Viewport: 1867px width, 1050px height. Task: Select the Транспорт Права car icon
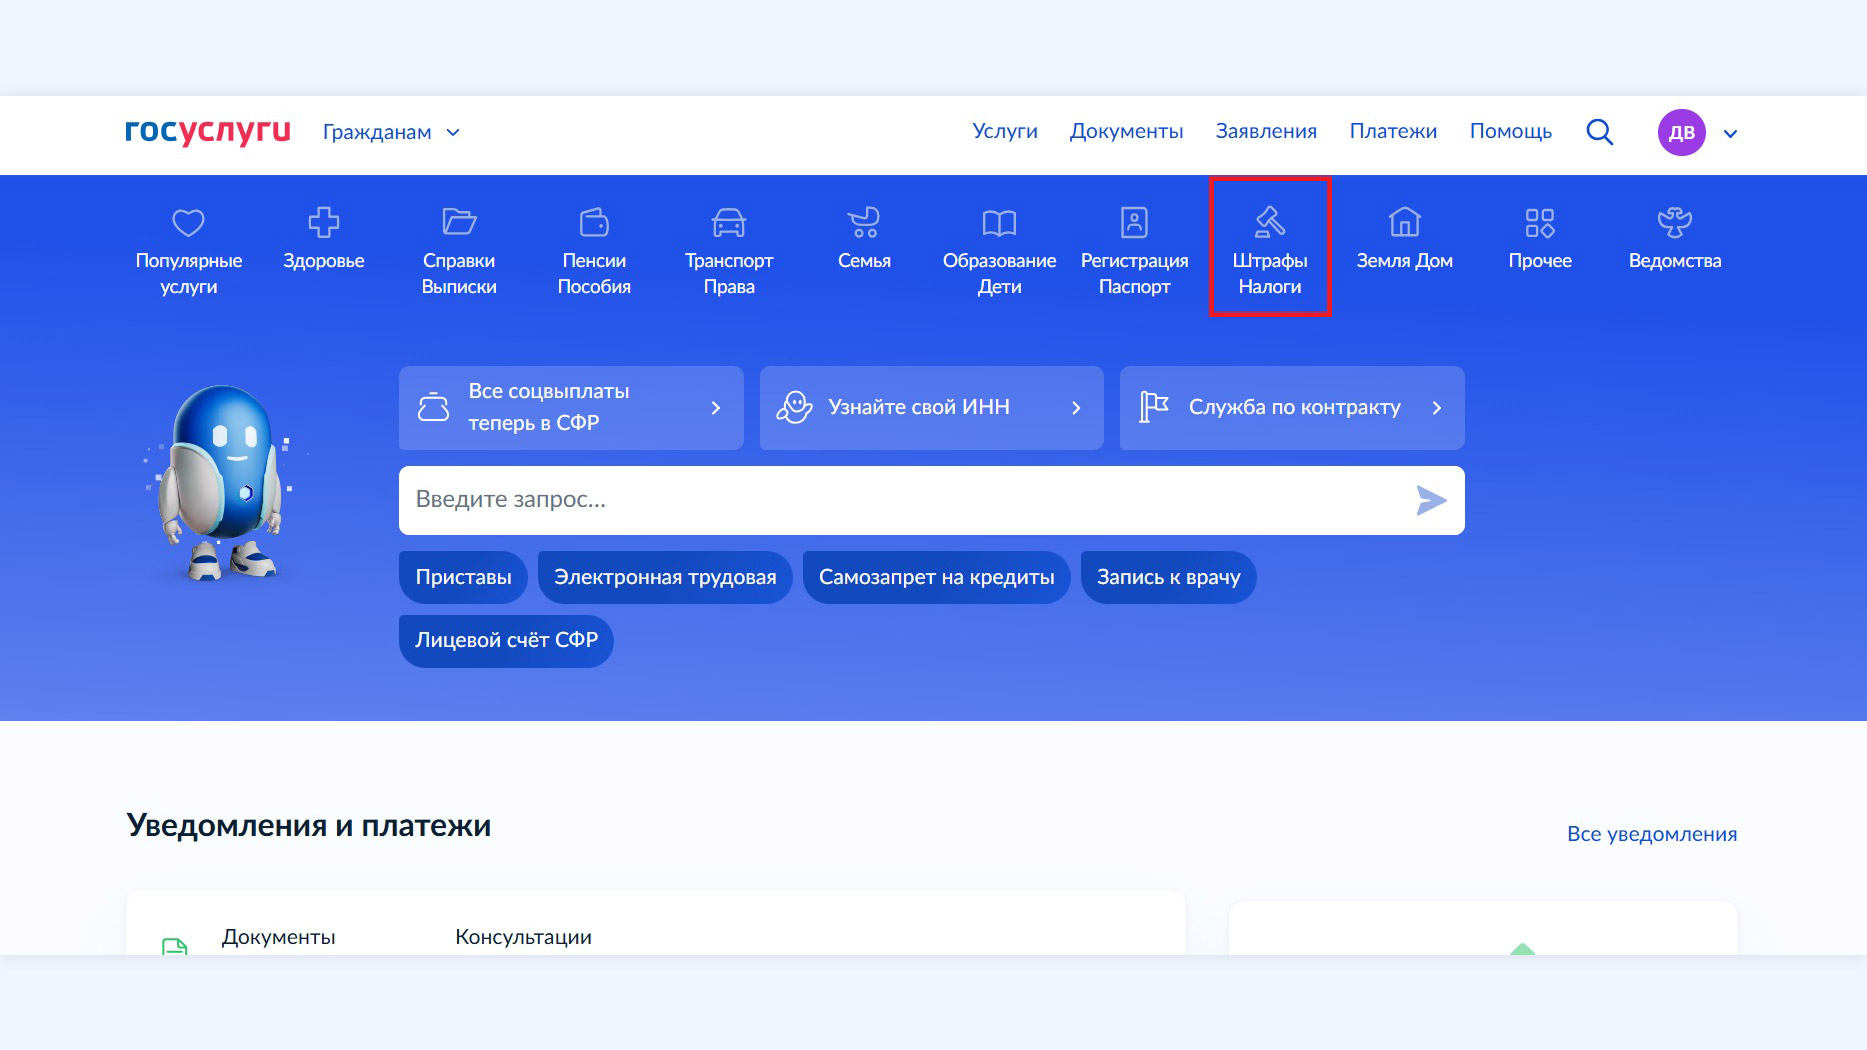[729, 223]
